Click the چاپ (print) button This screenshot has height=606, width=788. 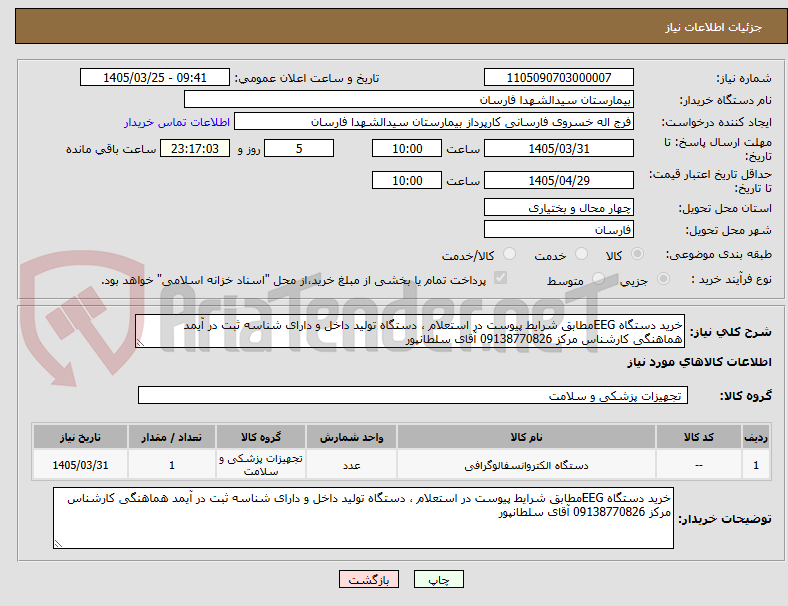pos(438,579)
